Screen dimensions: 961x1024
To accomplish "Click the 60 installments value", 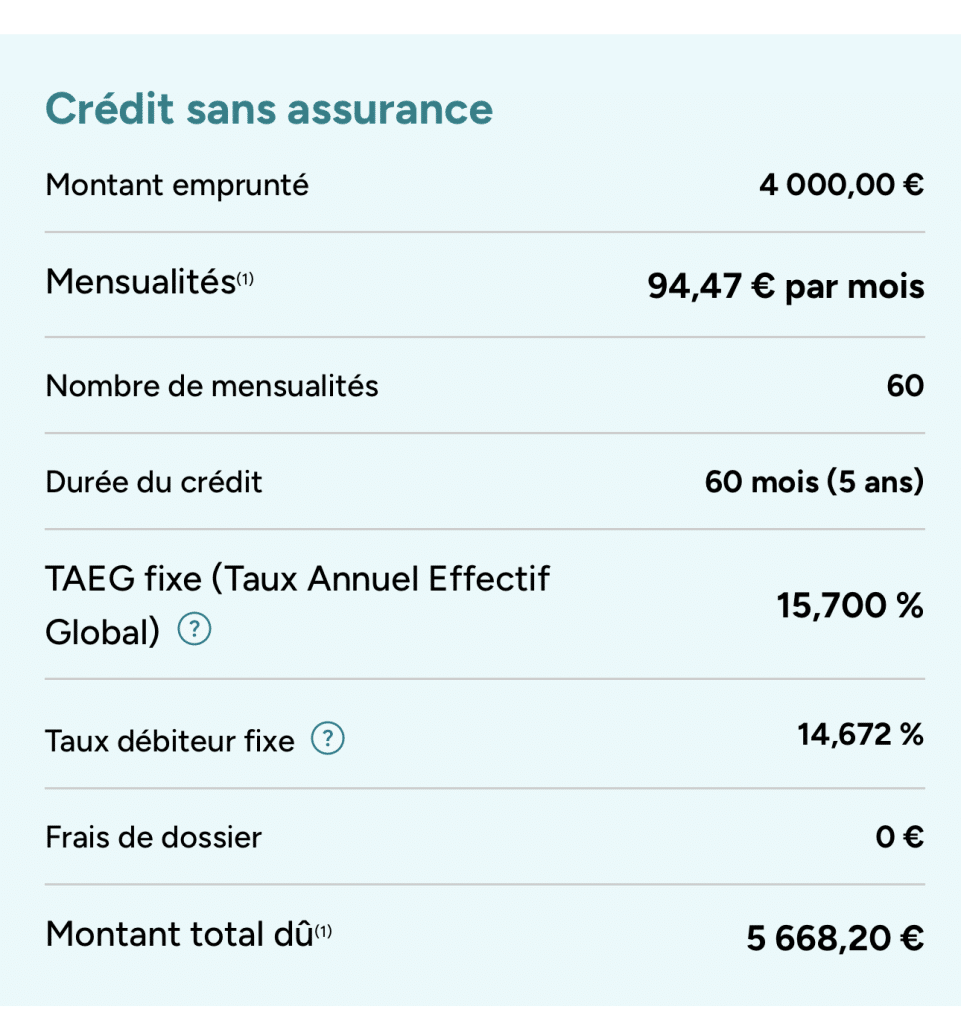I will coord(906,385).
